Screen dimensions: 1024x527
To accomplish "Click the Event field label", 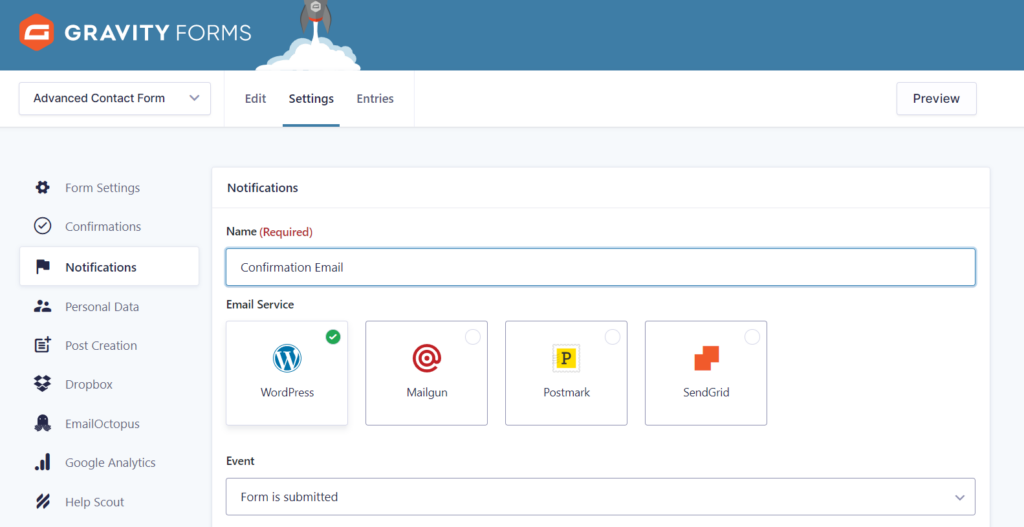I will pyautogui.click(x=240, y=461).
